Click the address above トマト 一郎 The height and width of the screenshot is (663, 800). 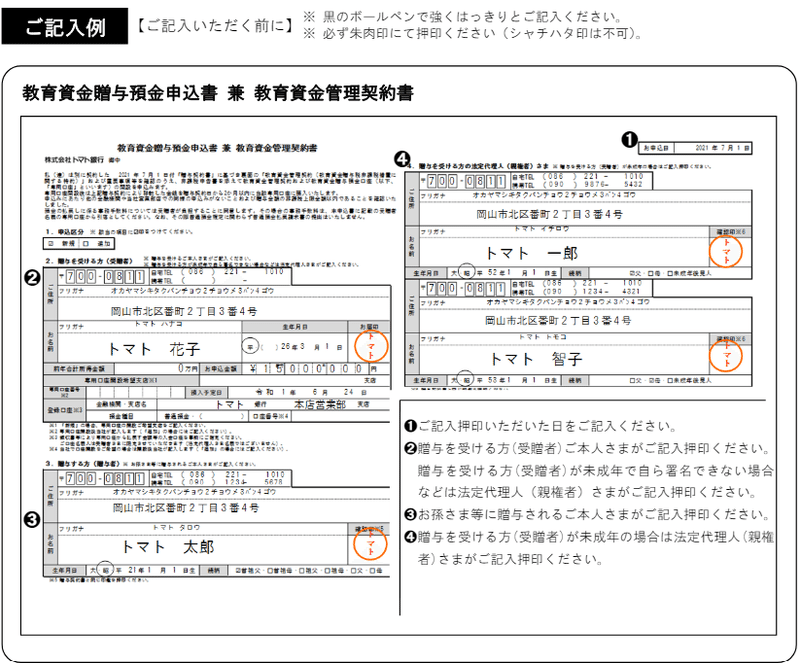[549, 214]
